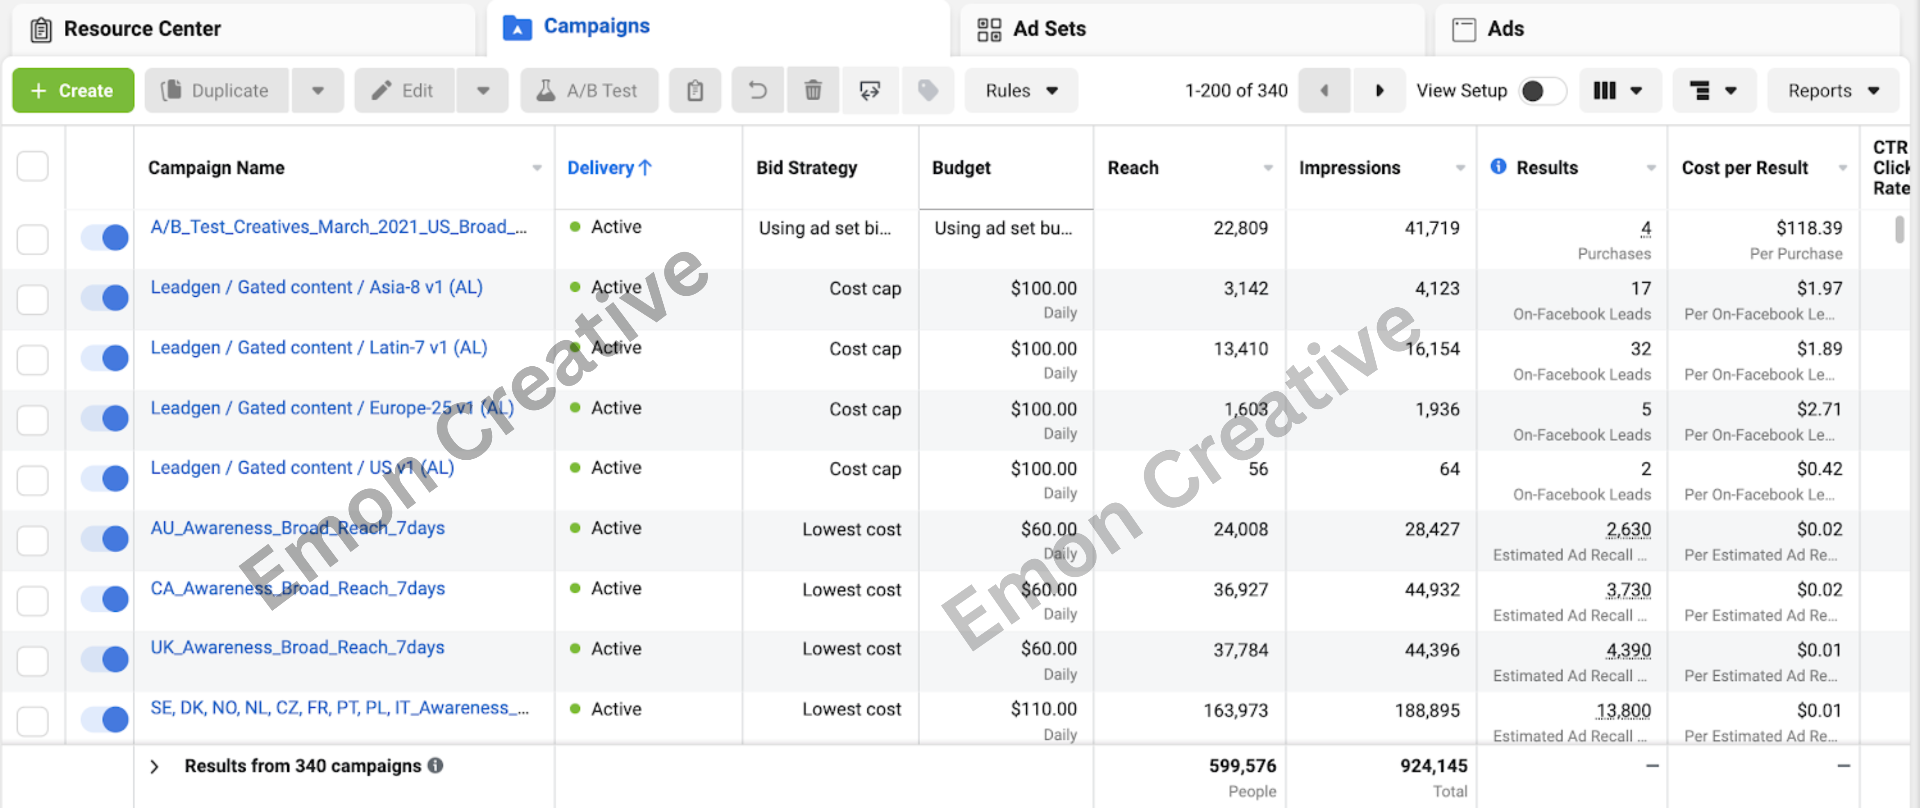The width and height of the screenshot is (1920, 808).
Task: Click the Duplicate button
Action: [x=217, y=91]
